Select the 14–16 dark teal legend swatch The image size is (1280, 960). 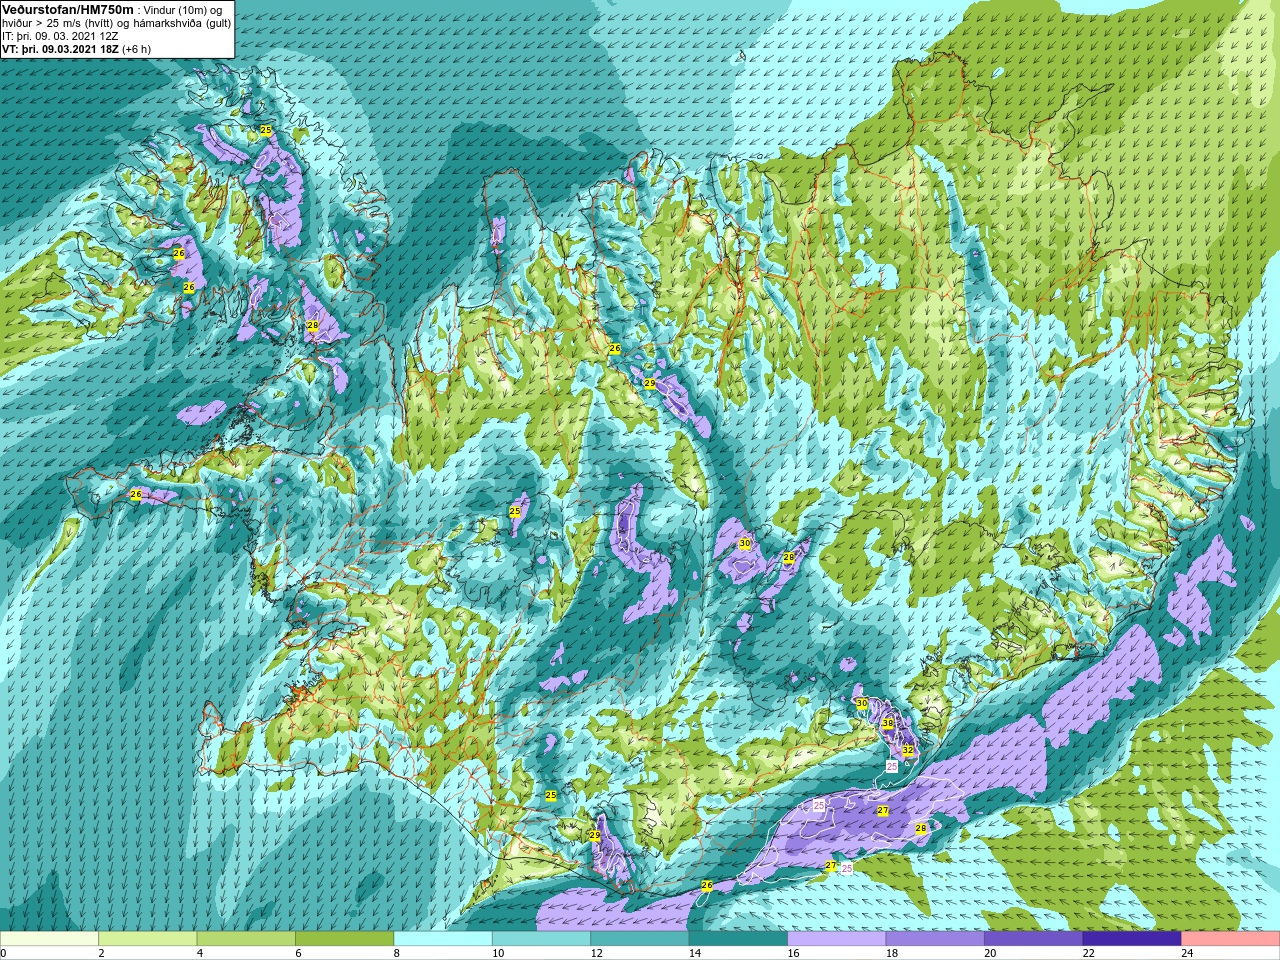(x=739, y=939)
